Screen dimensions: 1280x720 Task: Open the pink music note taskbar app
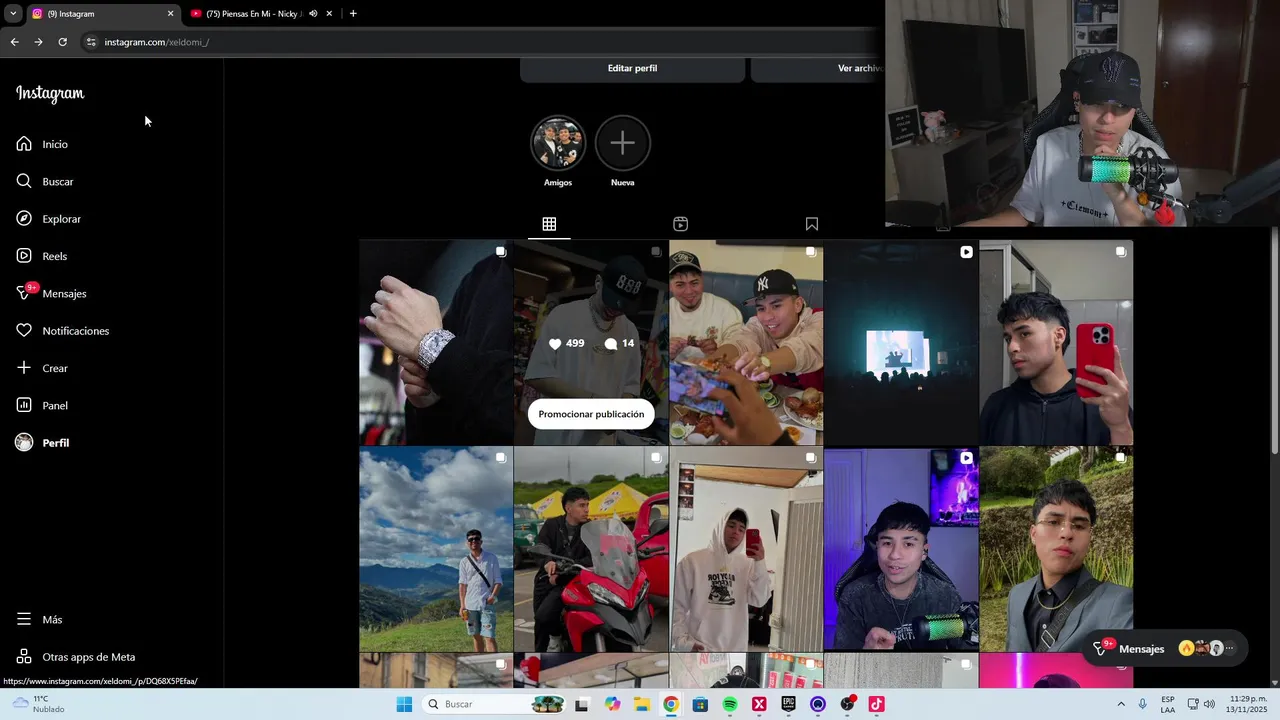coord(876,704)
